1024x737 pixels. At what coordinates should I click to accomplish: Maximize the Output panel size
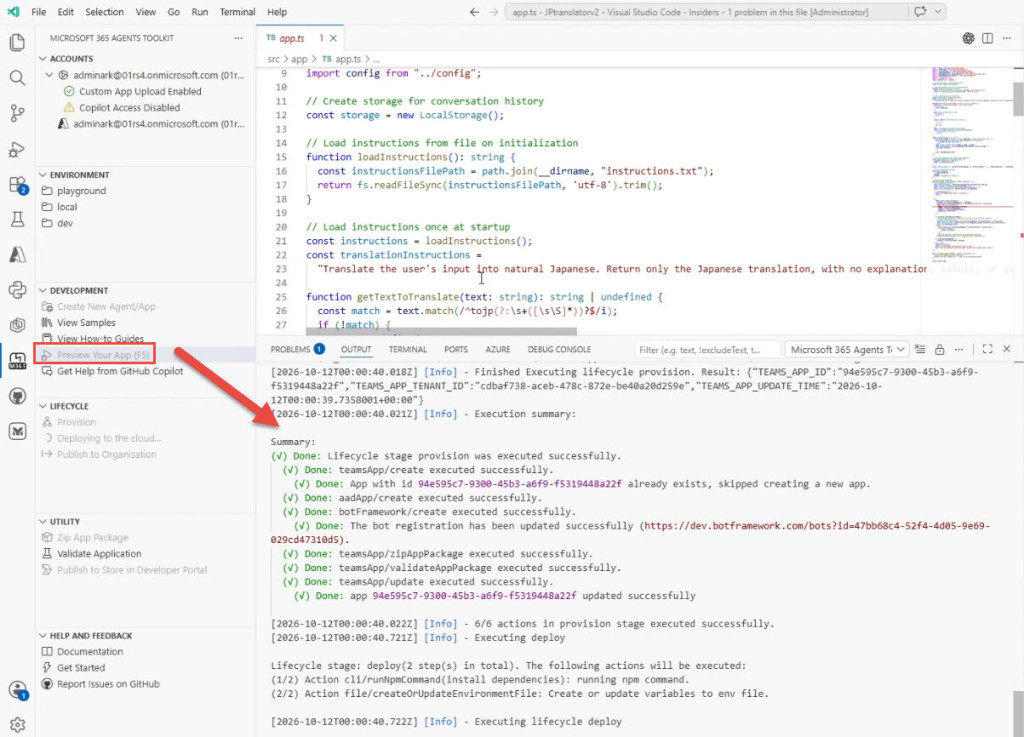(x=987, y=349)
